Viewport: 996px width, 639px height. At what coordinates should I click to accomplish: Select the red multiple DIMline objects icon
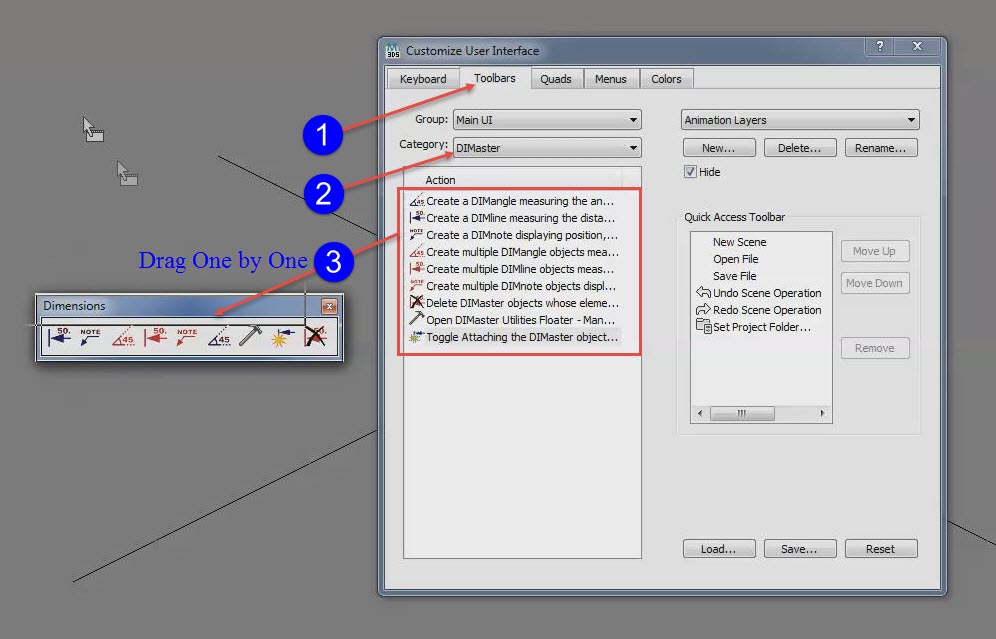click(157, 336)
